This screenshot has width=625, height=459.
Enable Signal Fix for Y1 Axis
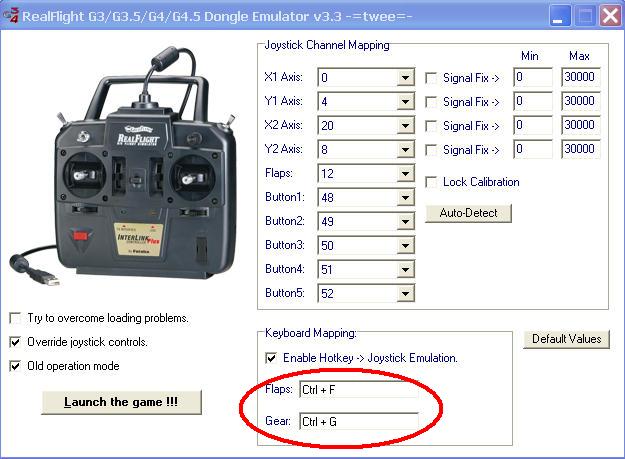click(431, 102)
